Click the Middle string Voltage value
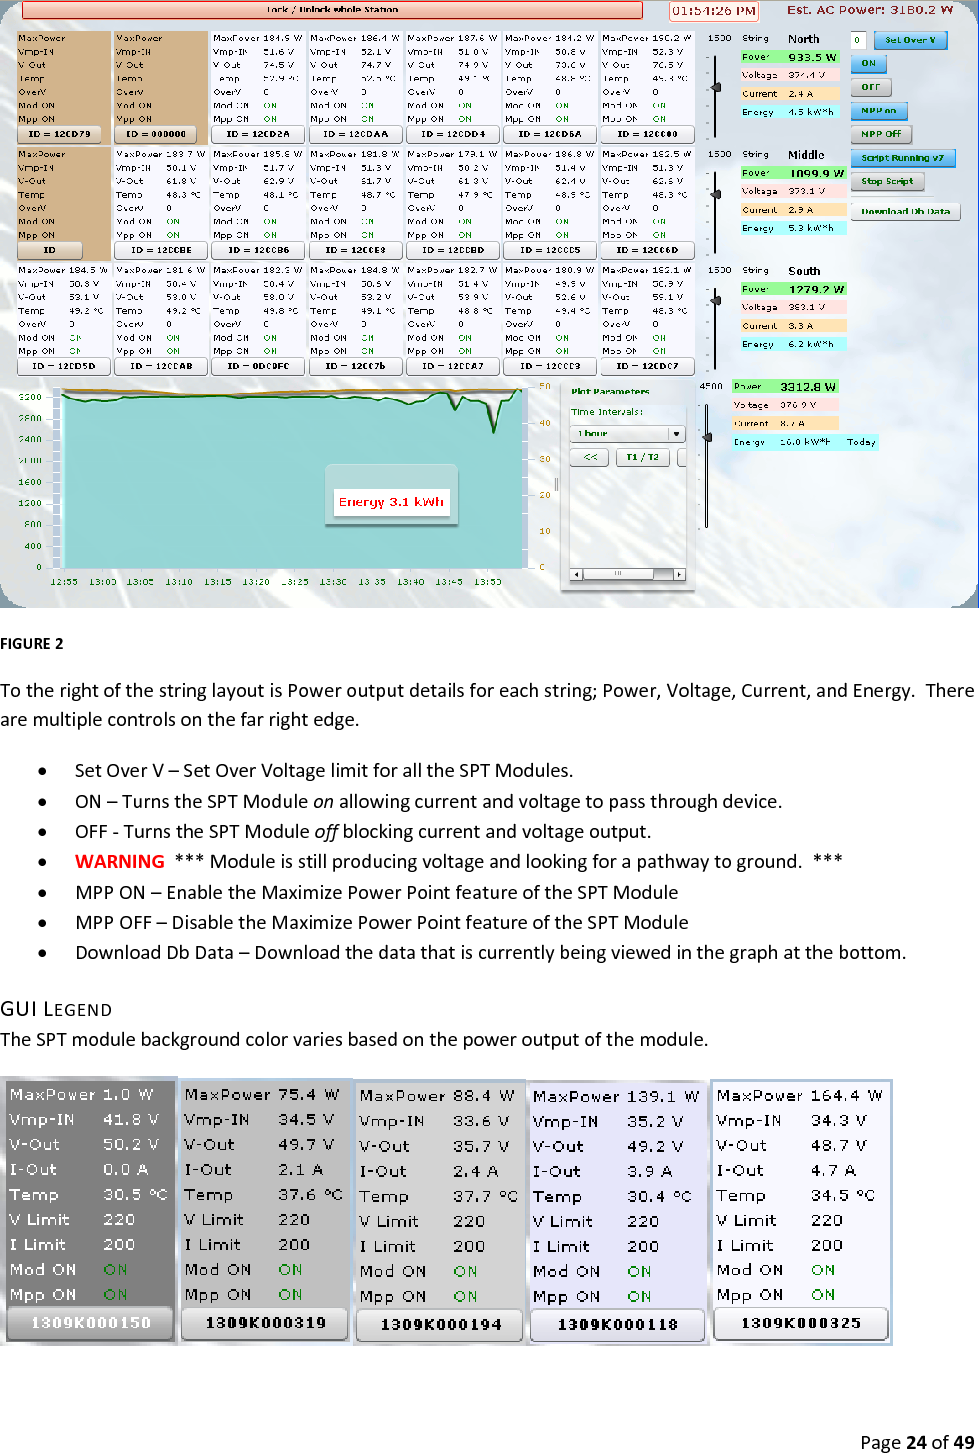 coord(806,191)
